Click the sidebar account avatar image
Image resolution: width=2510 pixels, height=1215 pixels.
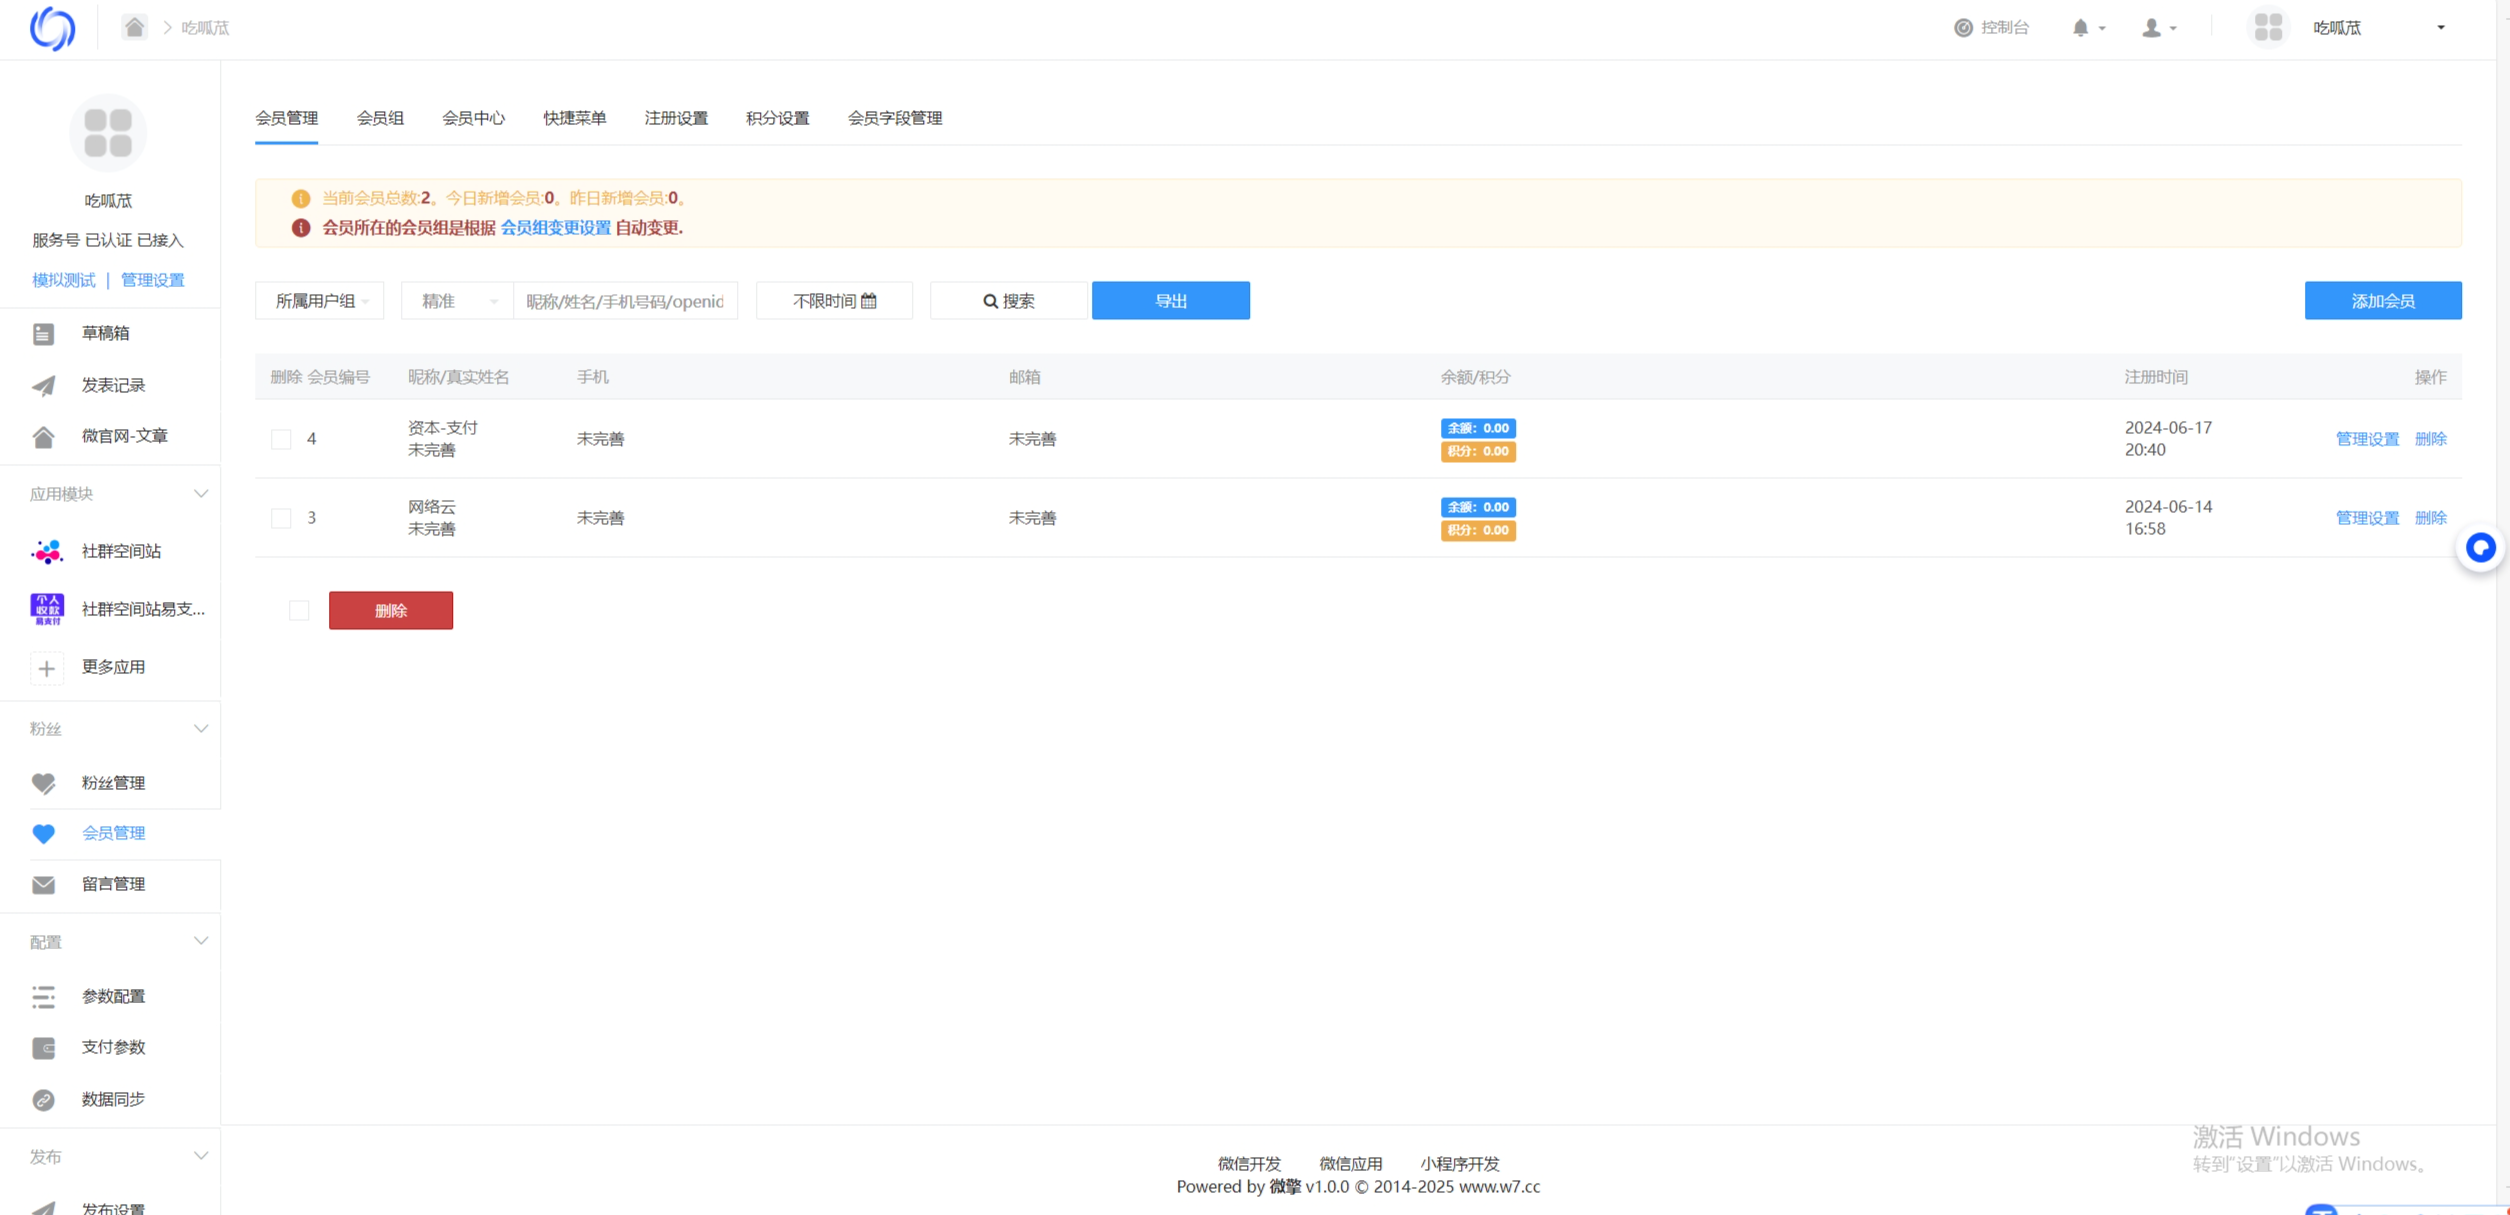[x=108, y=133]
